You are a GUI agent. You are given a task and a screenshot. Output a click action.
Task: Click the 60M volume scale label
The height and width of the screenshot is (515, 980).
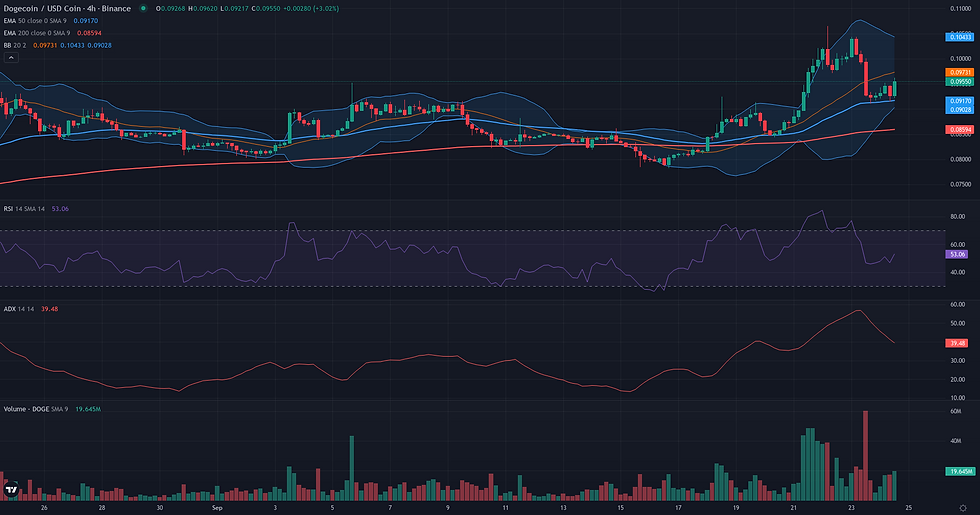(956, 411)
